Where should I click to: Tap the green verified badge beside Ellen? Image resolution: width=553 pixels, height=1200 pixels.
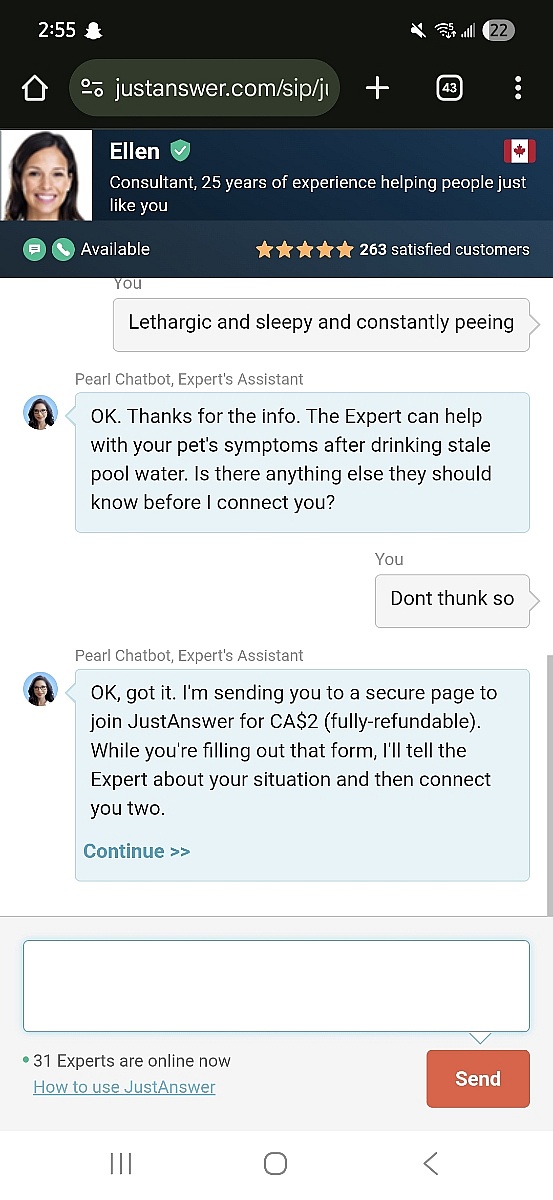[x=180, y=151]
